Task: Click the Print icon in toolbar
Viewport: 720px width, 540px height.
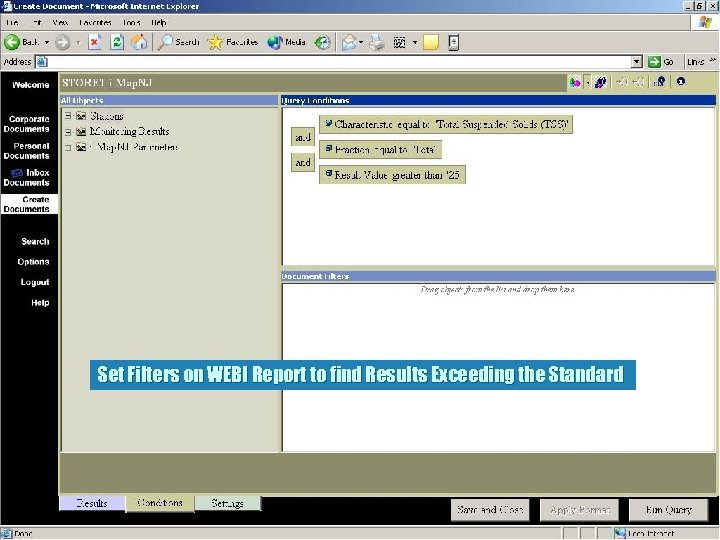Action: [x=377, y=42]
